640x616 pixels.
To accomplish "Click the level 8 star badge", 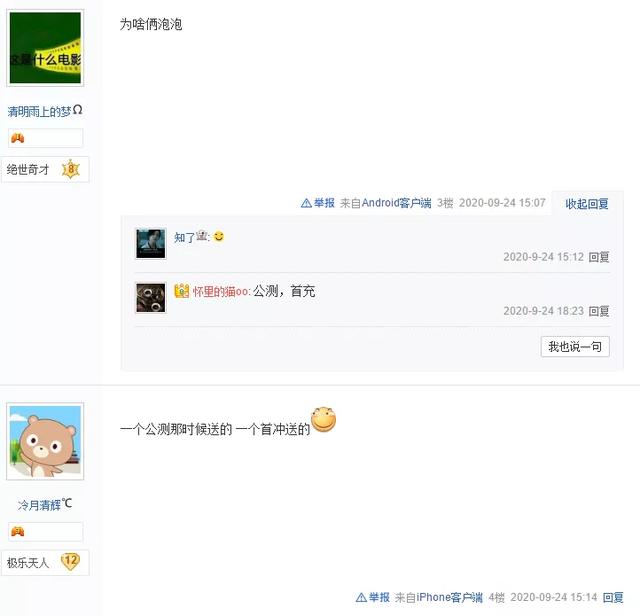I will click(71, 169).
